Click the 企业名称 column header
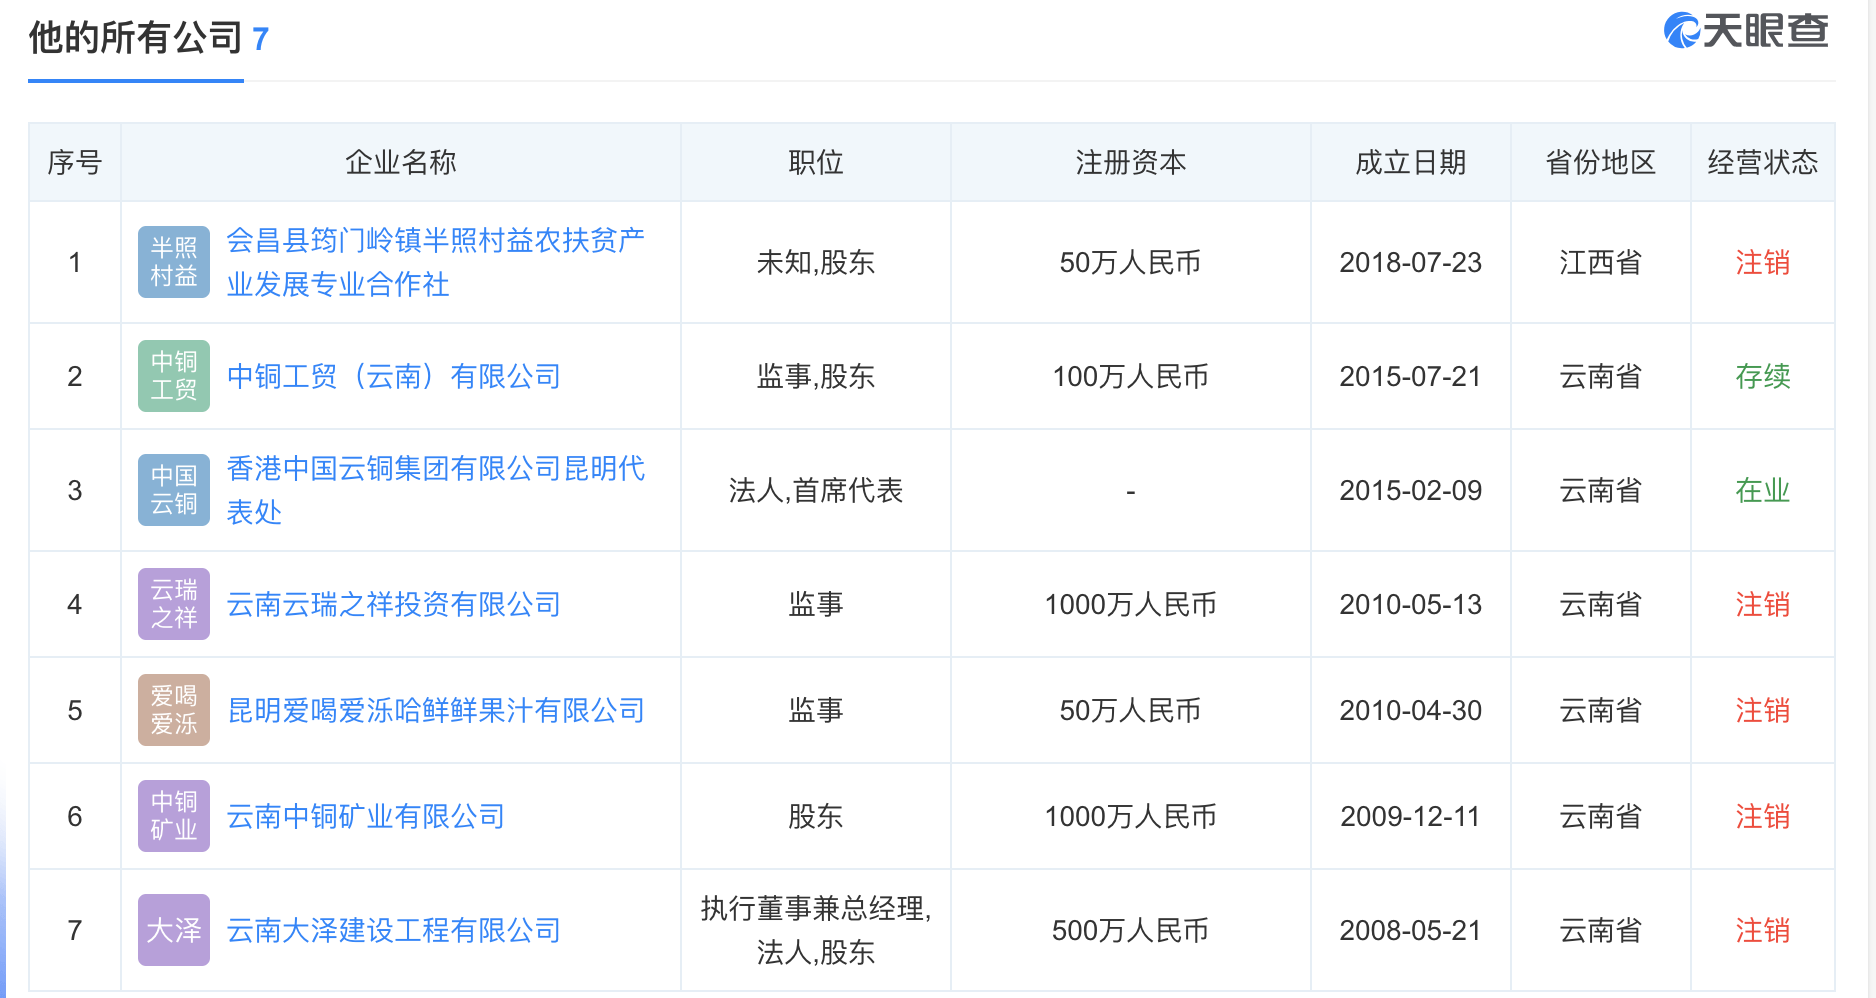This screenshot has height=998, width=1876. pyautogui.click(x=401, y=162)
